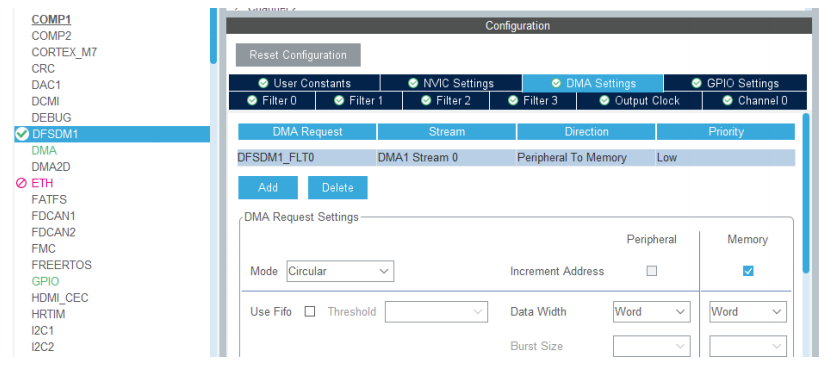826x368 pixels.
Task: Select FMC in the peripheral list
Action: pyautogui.click(x=43, y=248)
